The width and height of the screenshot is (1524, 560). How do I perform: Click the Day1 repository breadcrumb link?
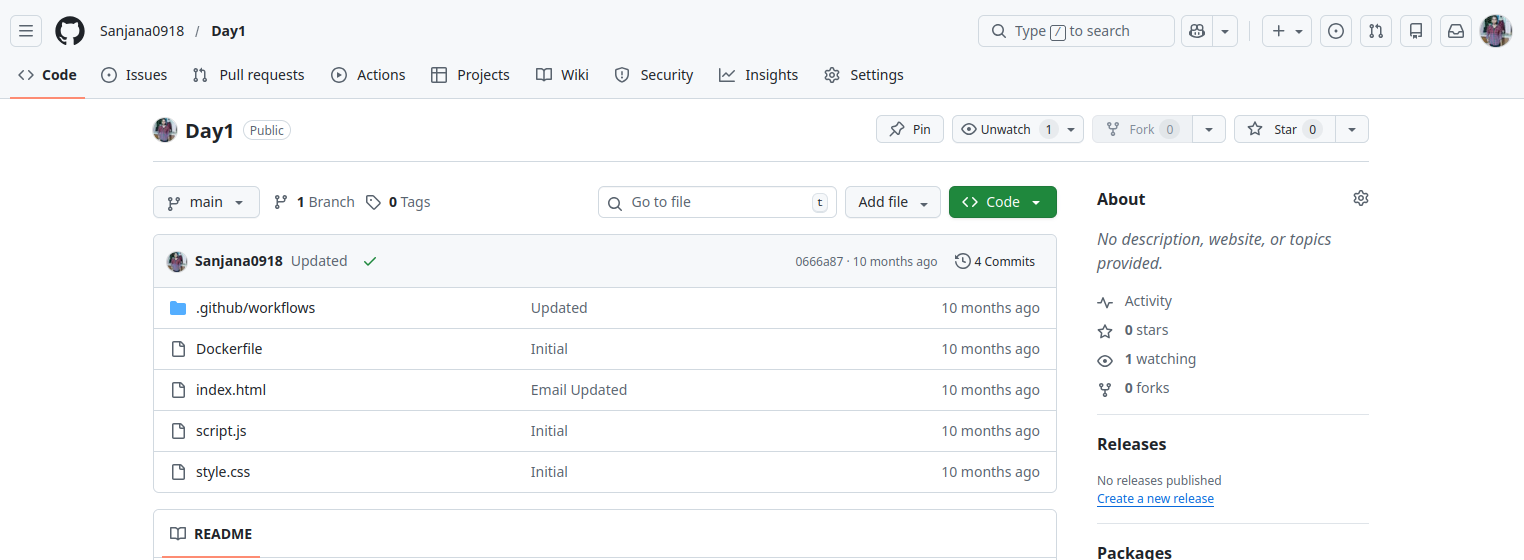228,31
